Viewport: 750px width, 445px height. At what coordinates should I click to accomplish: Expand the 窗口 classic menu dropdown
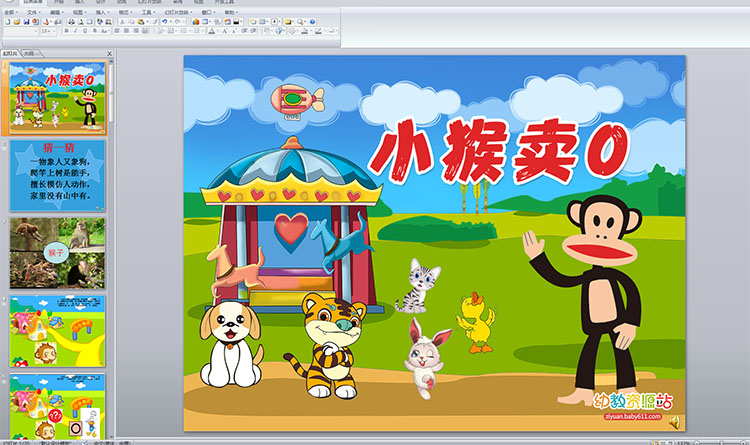208,12
